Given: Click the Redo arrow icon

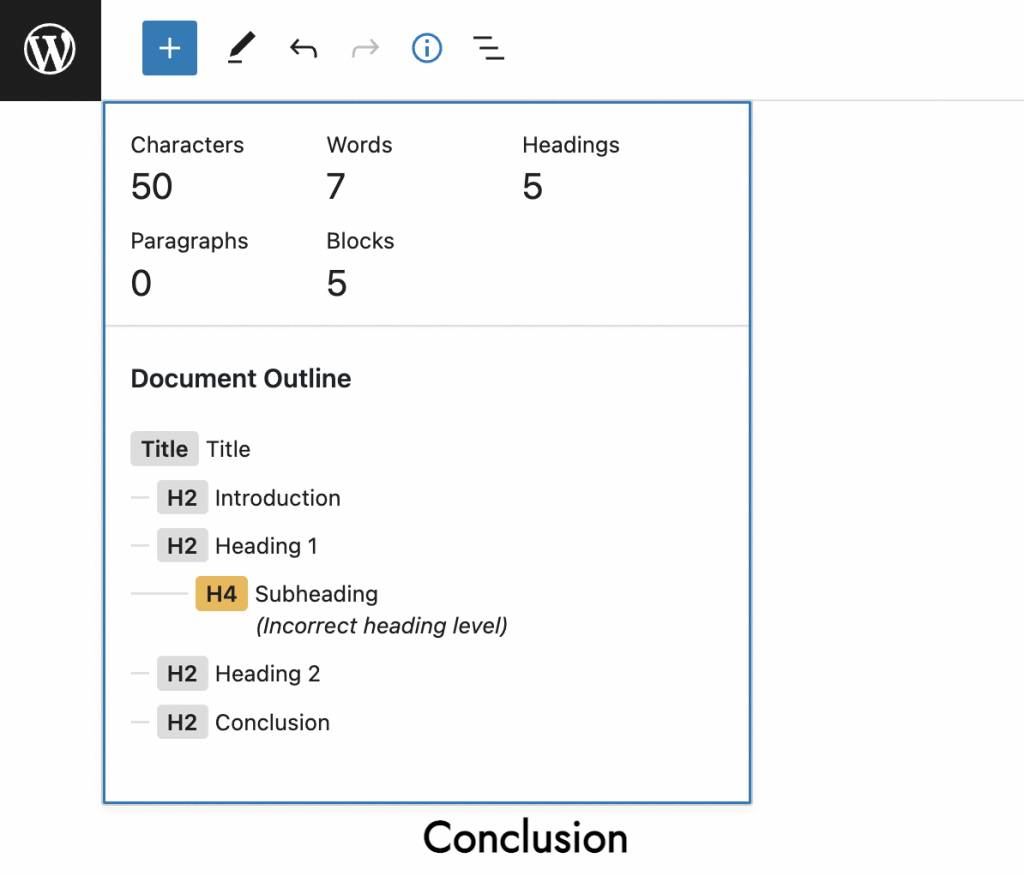Looking at the screenshot, I should pyautogui.click(x=365, y=48).
